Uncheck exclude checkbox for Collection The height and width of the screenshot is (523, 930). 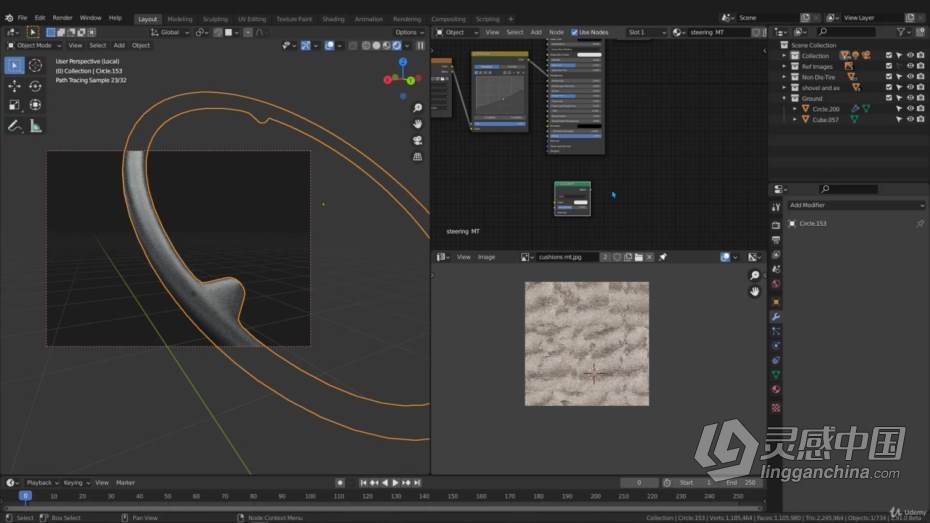pyautogui.click(x=888, y=55)
